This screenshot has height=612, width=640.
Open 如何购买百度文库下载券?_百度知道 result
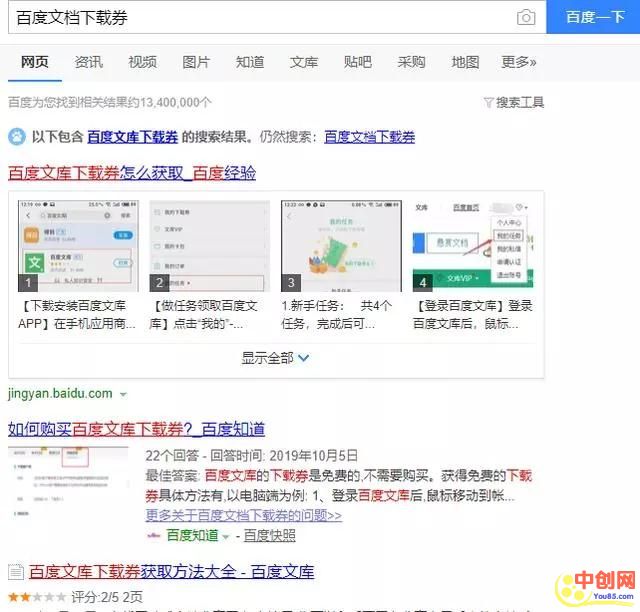click(136, 429)
